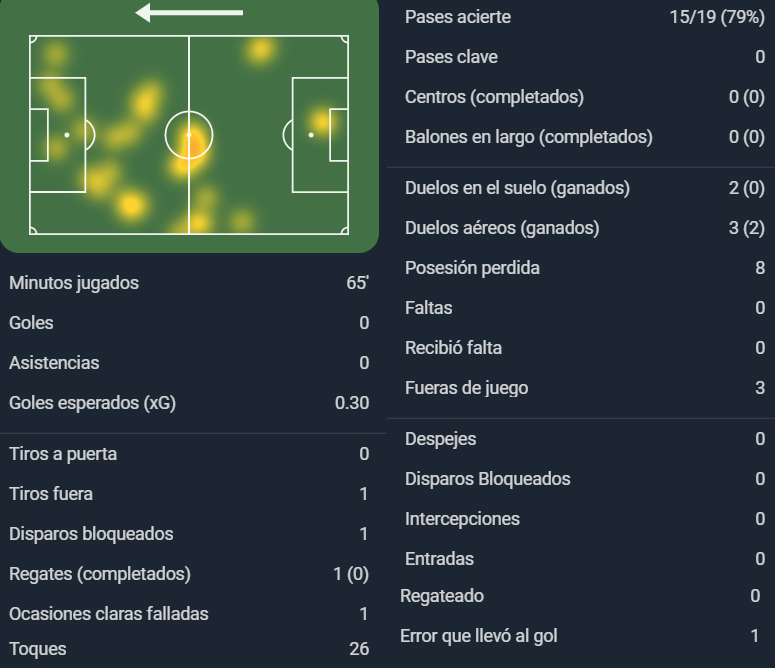Select the Pases clave row
The height and width of the screenshot is (668, 775).
(581, 57)
